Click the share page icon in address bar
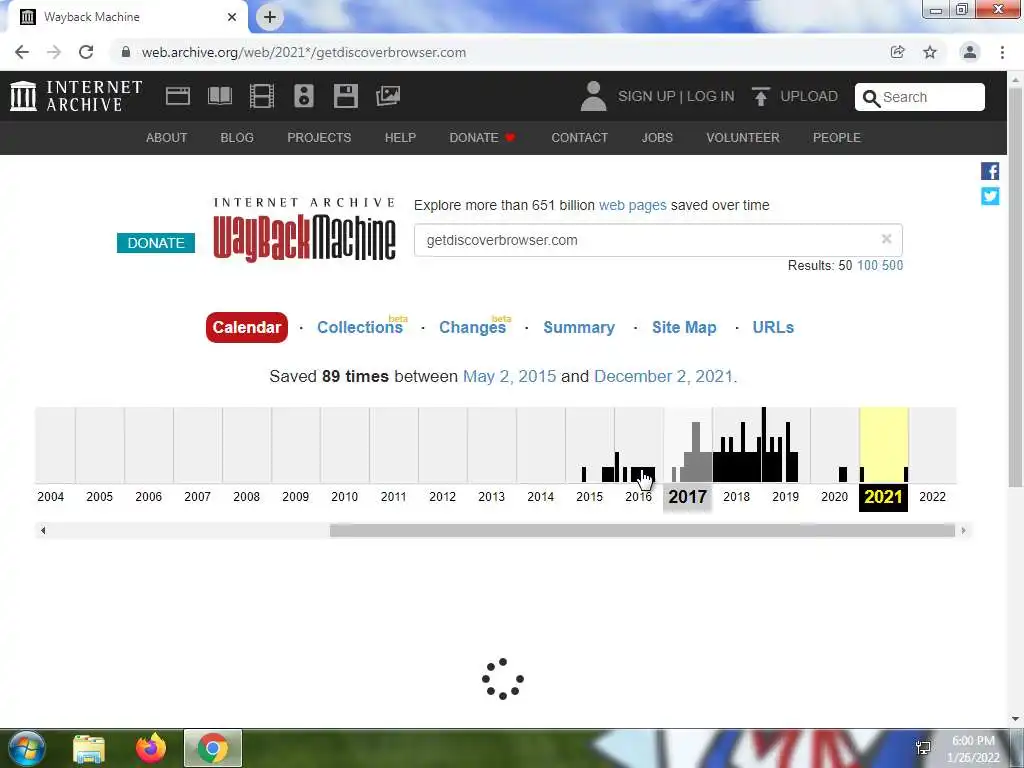Viewport: 1024px width, 768px height. click(897, 52)
